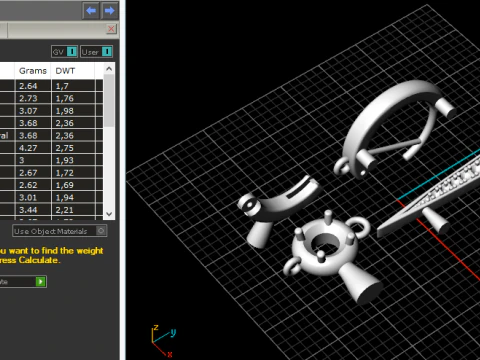Viewport: 480px width, 360px height.
Task: Select the 3.44 grams cell
Action: point(33,210)
